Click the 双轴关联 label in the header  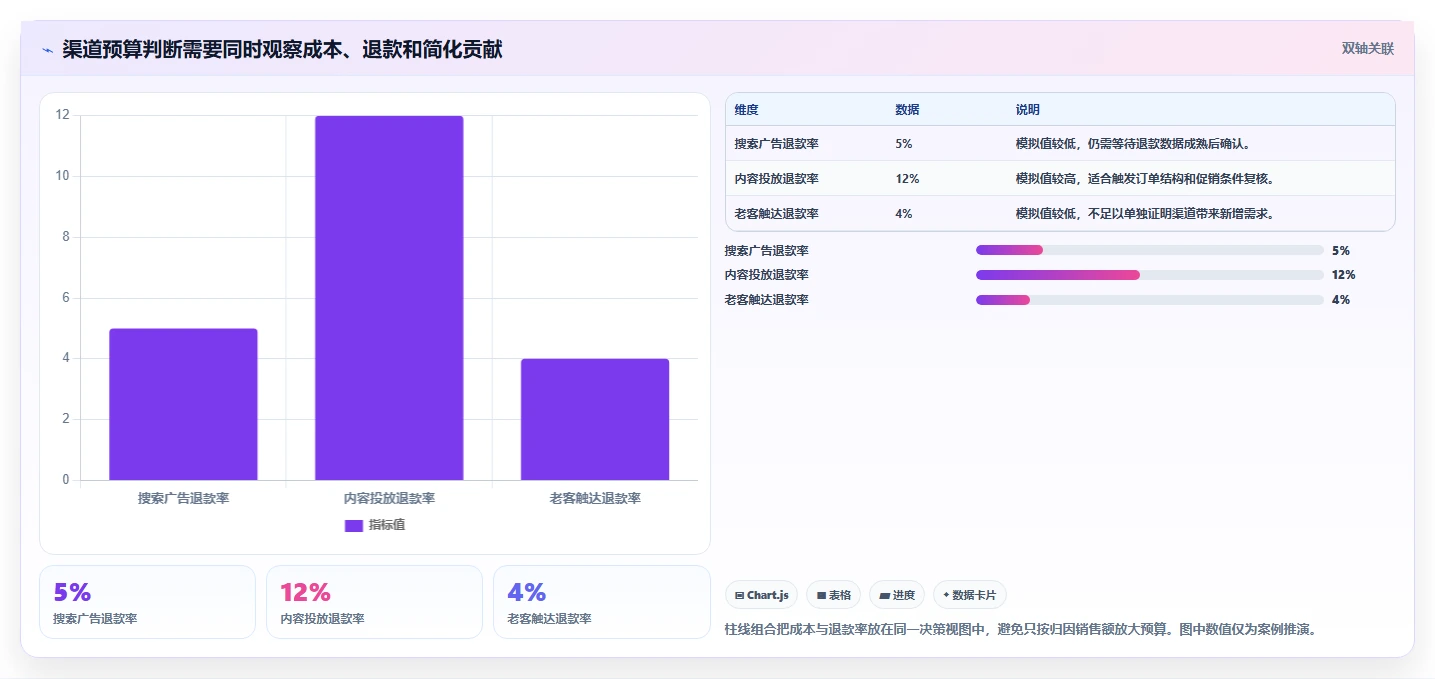pyautogui.click(x=1367, y=49)
